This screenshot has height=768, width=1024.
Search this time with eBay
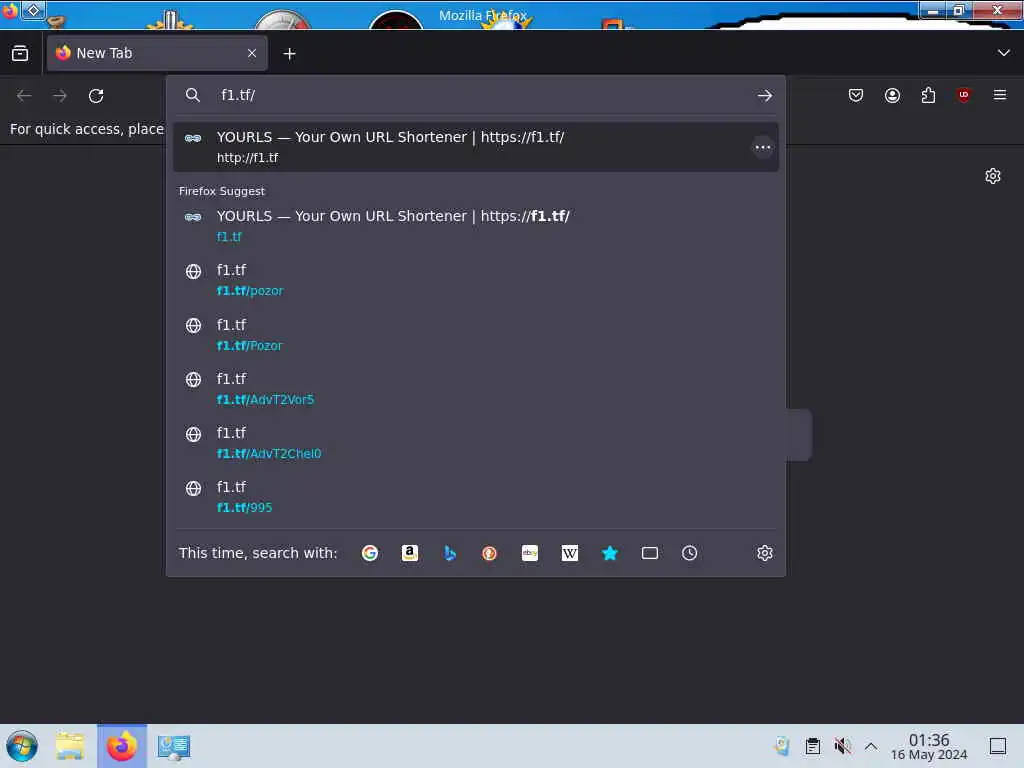(x=530, y=553)
